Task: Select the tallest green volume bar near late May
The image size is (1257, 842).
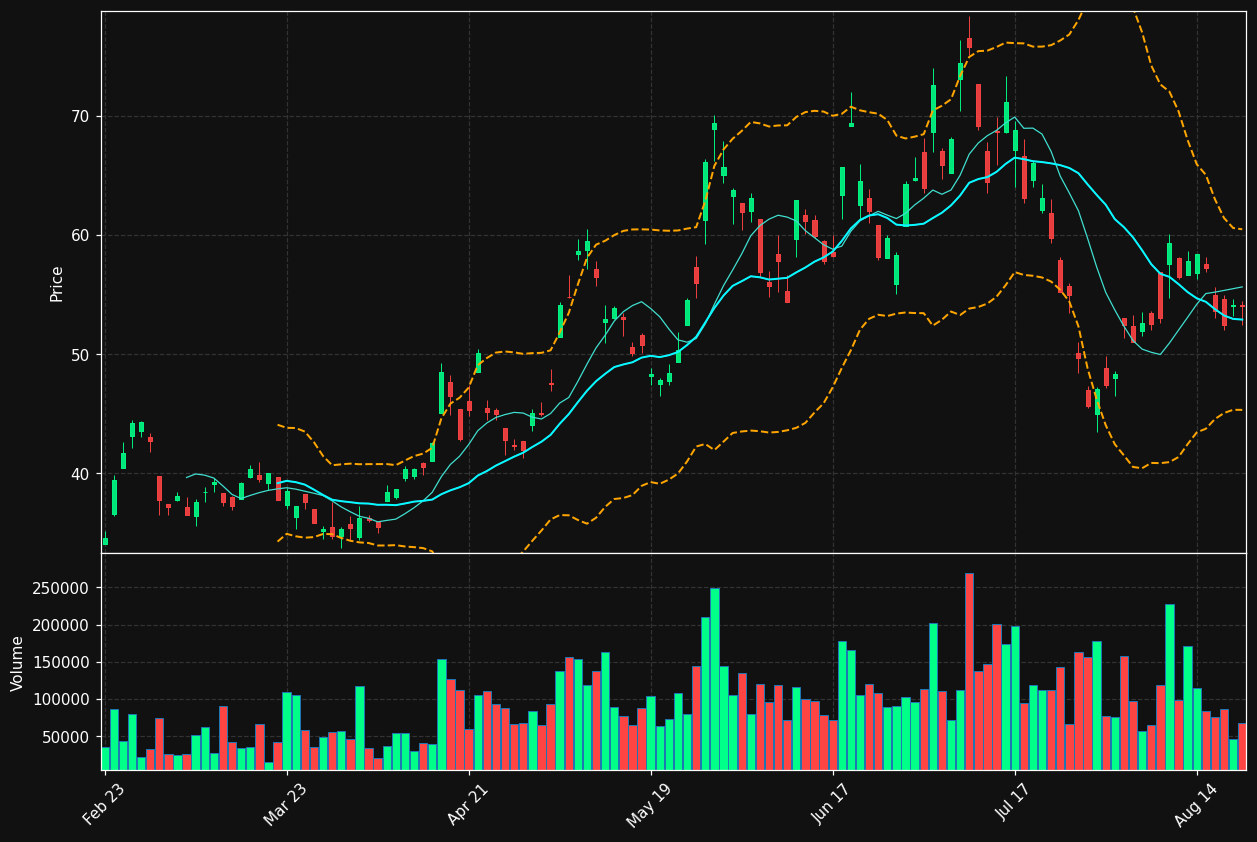Action: [x=714, y=679]
